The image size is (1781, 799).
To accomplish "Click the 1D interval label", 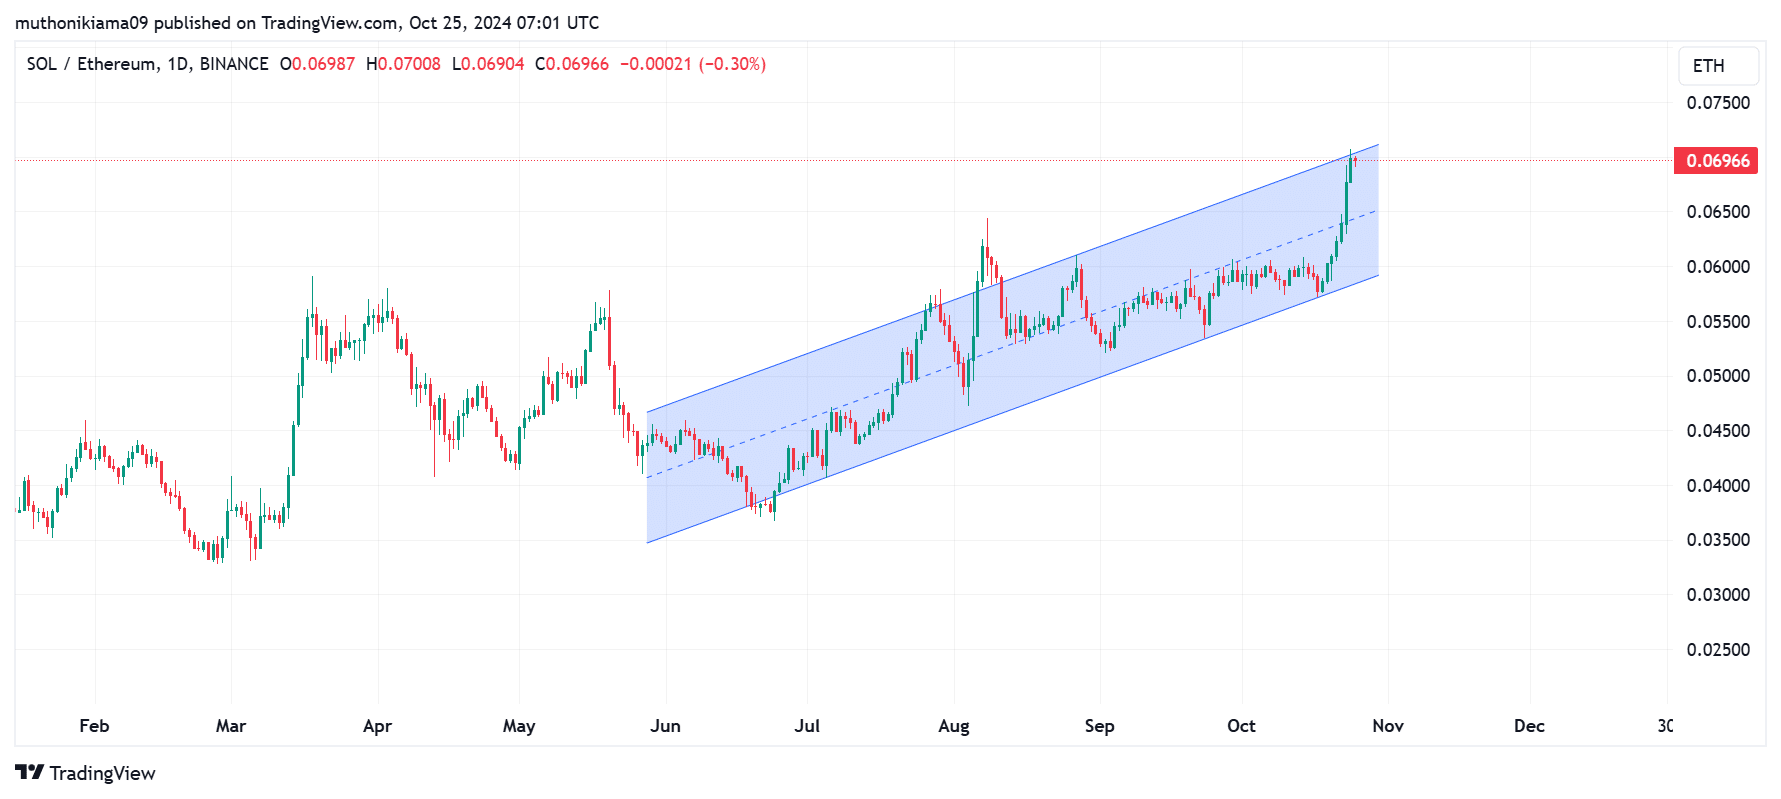I will (178, 64).
